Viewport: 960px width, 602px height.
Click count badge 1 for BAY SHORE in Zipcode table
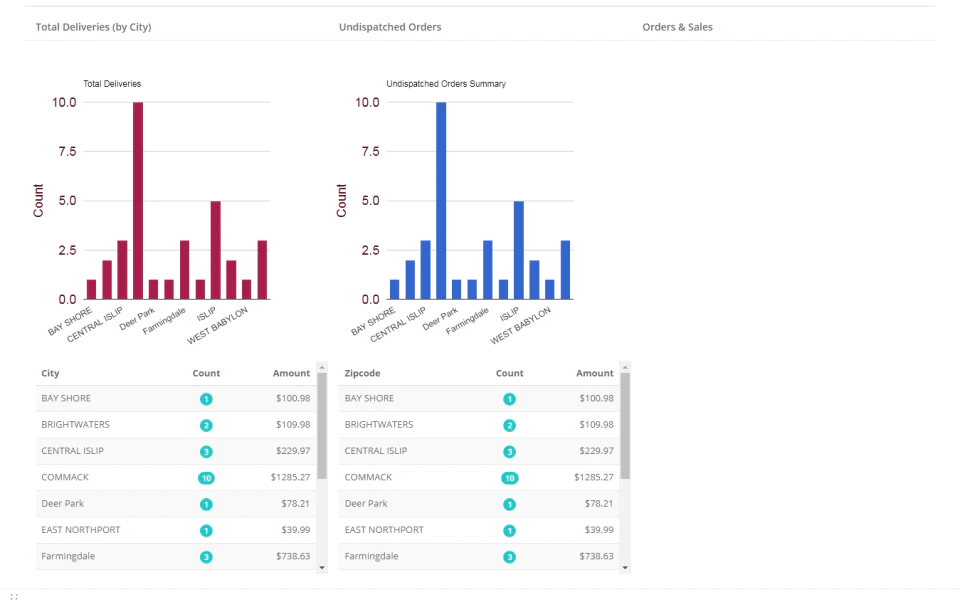point(509,399)
